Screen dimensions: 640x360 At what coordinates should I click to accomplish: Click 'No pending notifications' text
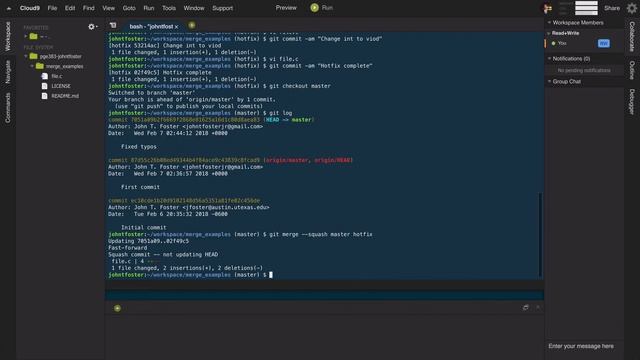tap(584, 70)
